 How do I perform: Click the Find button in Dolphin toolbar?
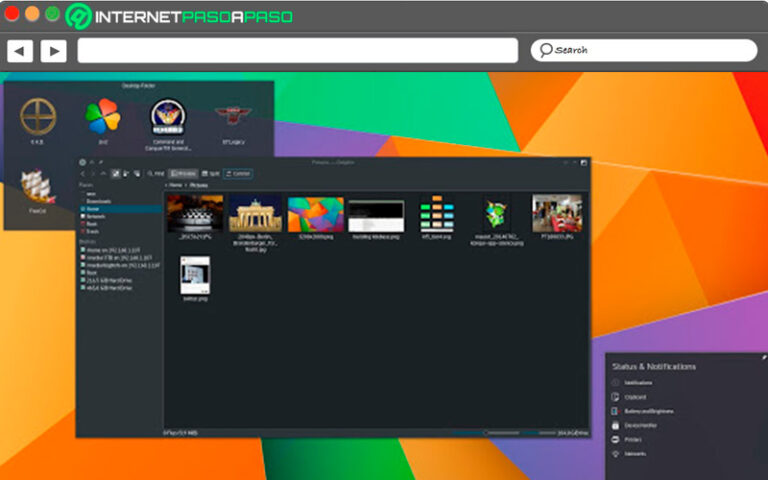(156, 173)
